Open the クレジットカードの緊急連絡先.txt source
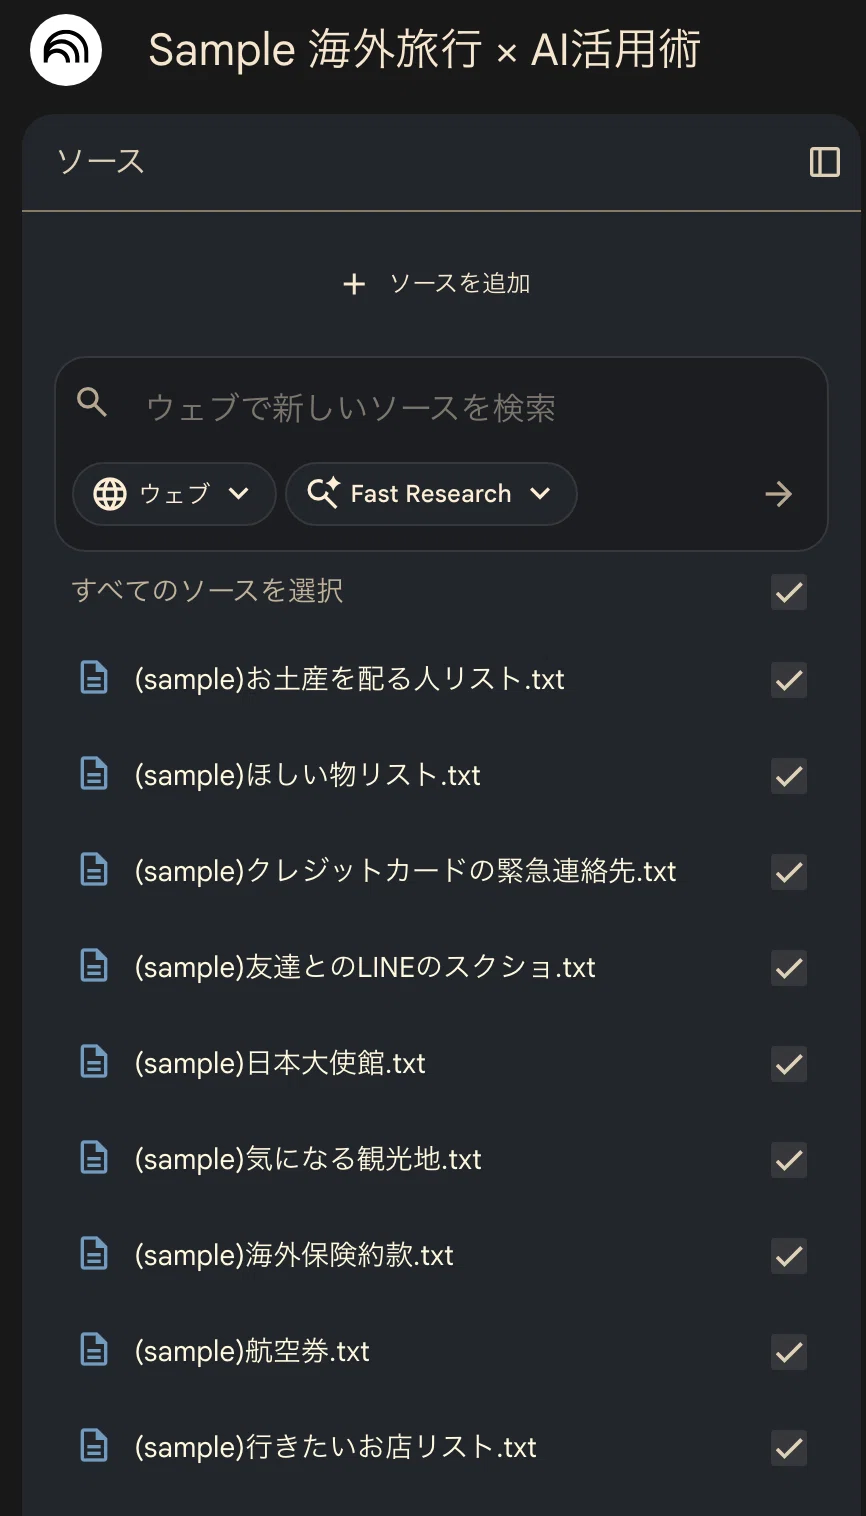This screenshot has width=866, height=1516. pos(405,871)
